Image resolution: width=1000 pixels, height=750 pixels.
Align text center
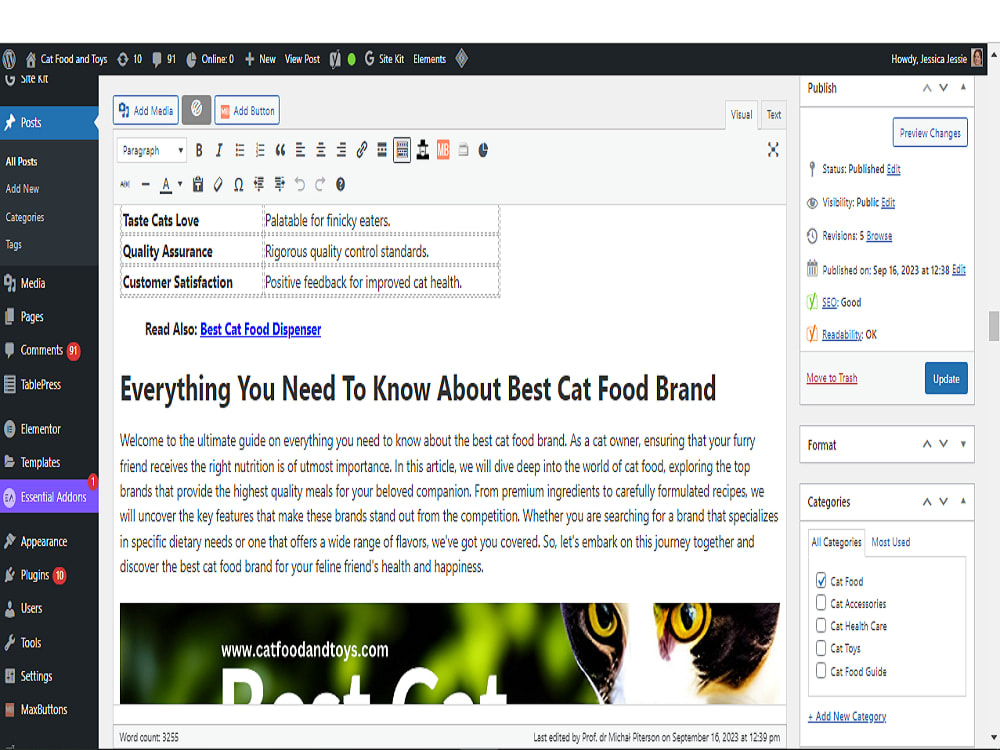(x=321, y=151)
